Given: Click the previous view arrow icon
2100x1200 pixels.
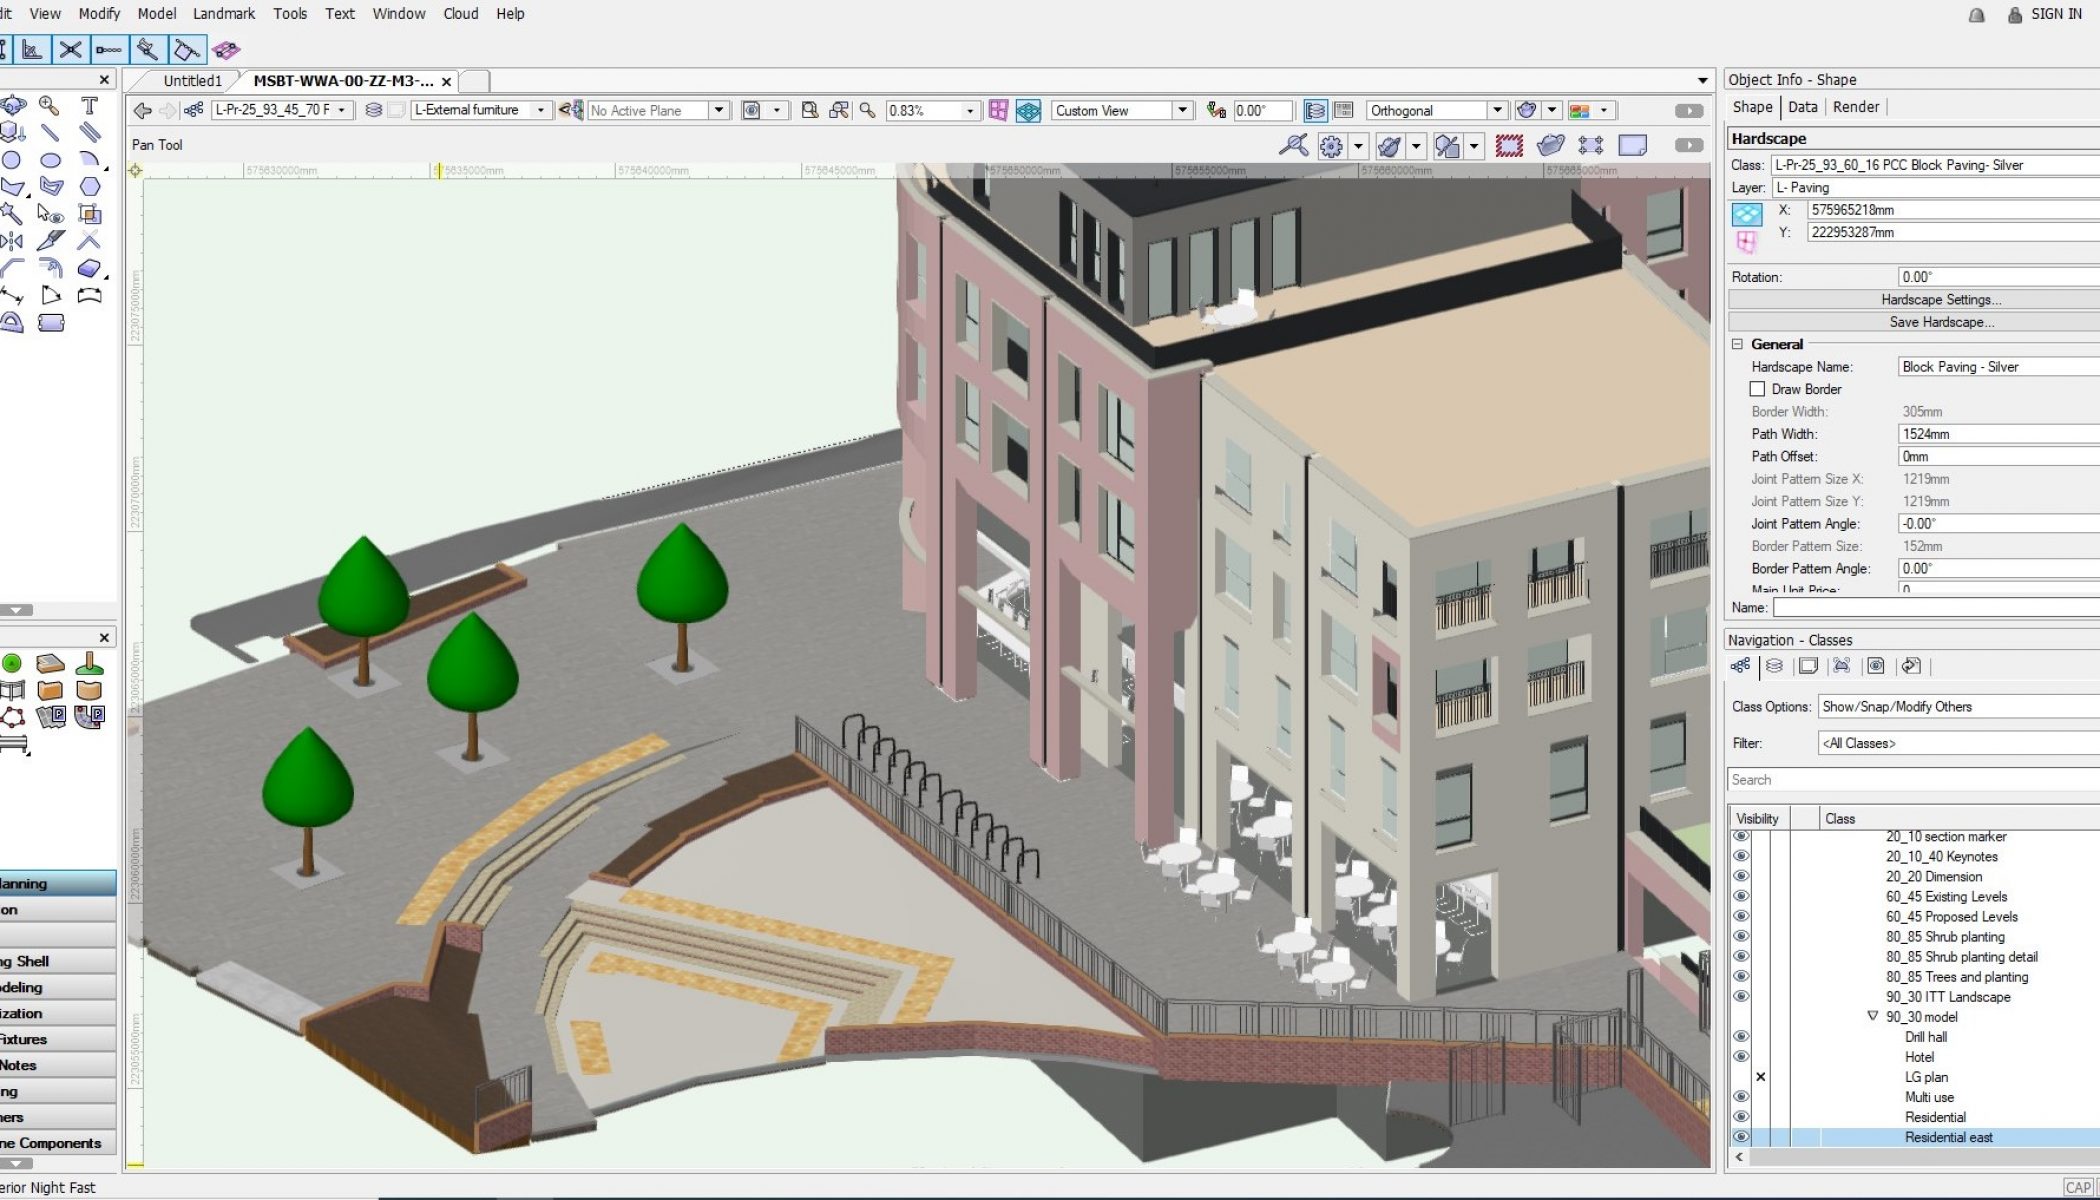Looking at the screenshot, I should point(142,110).
